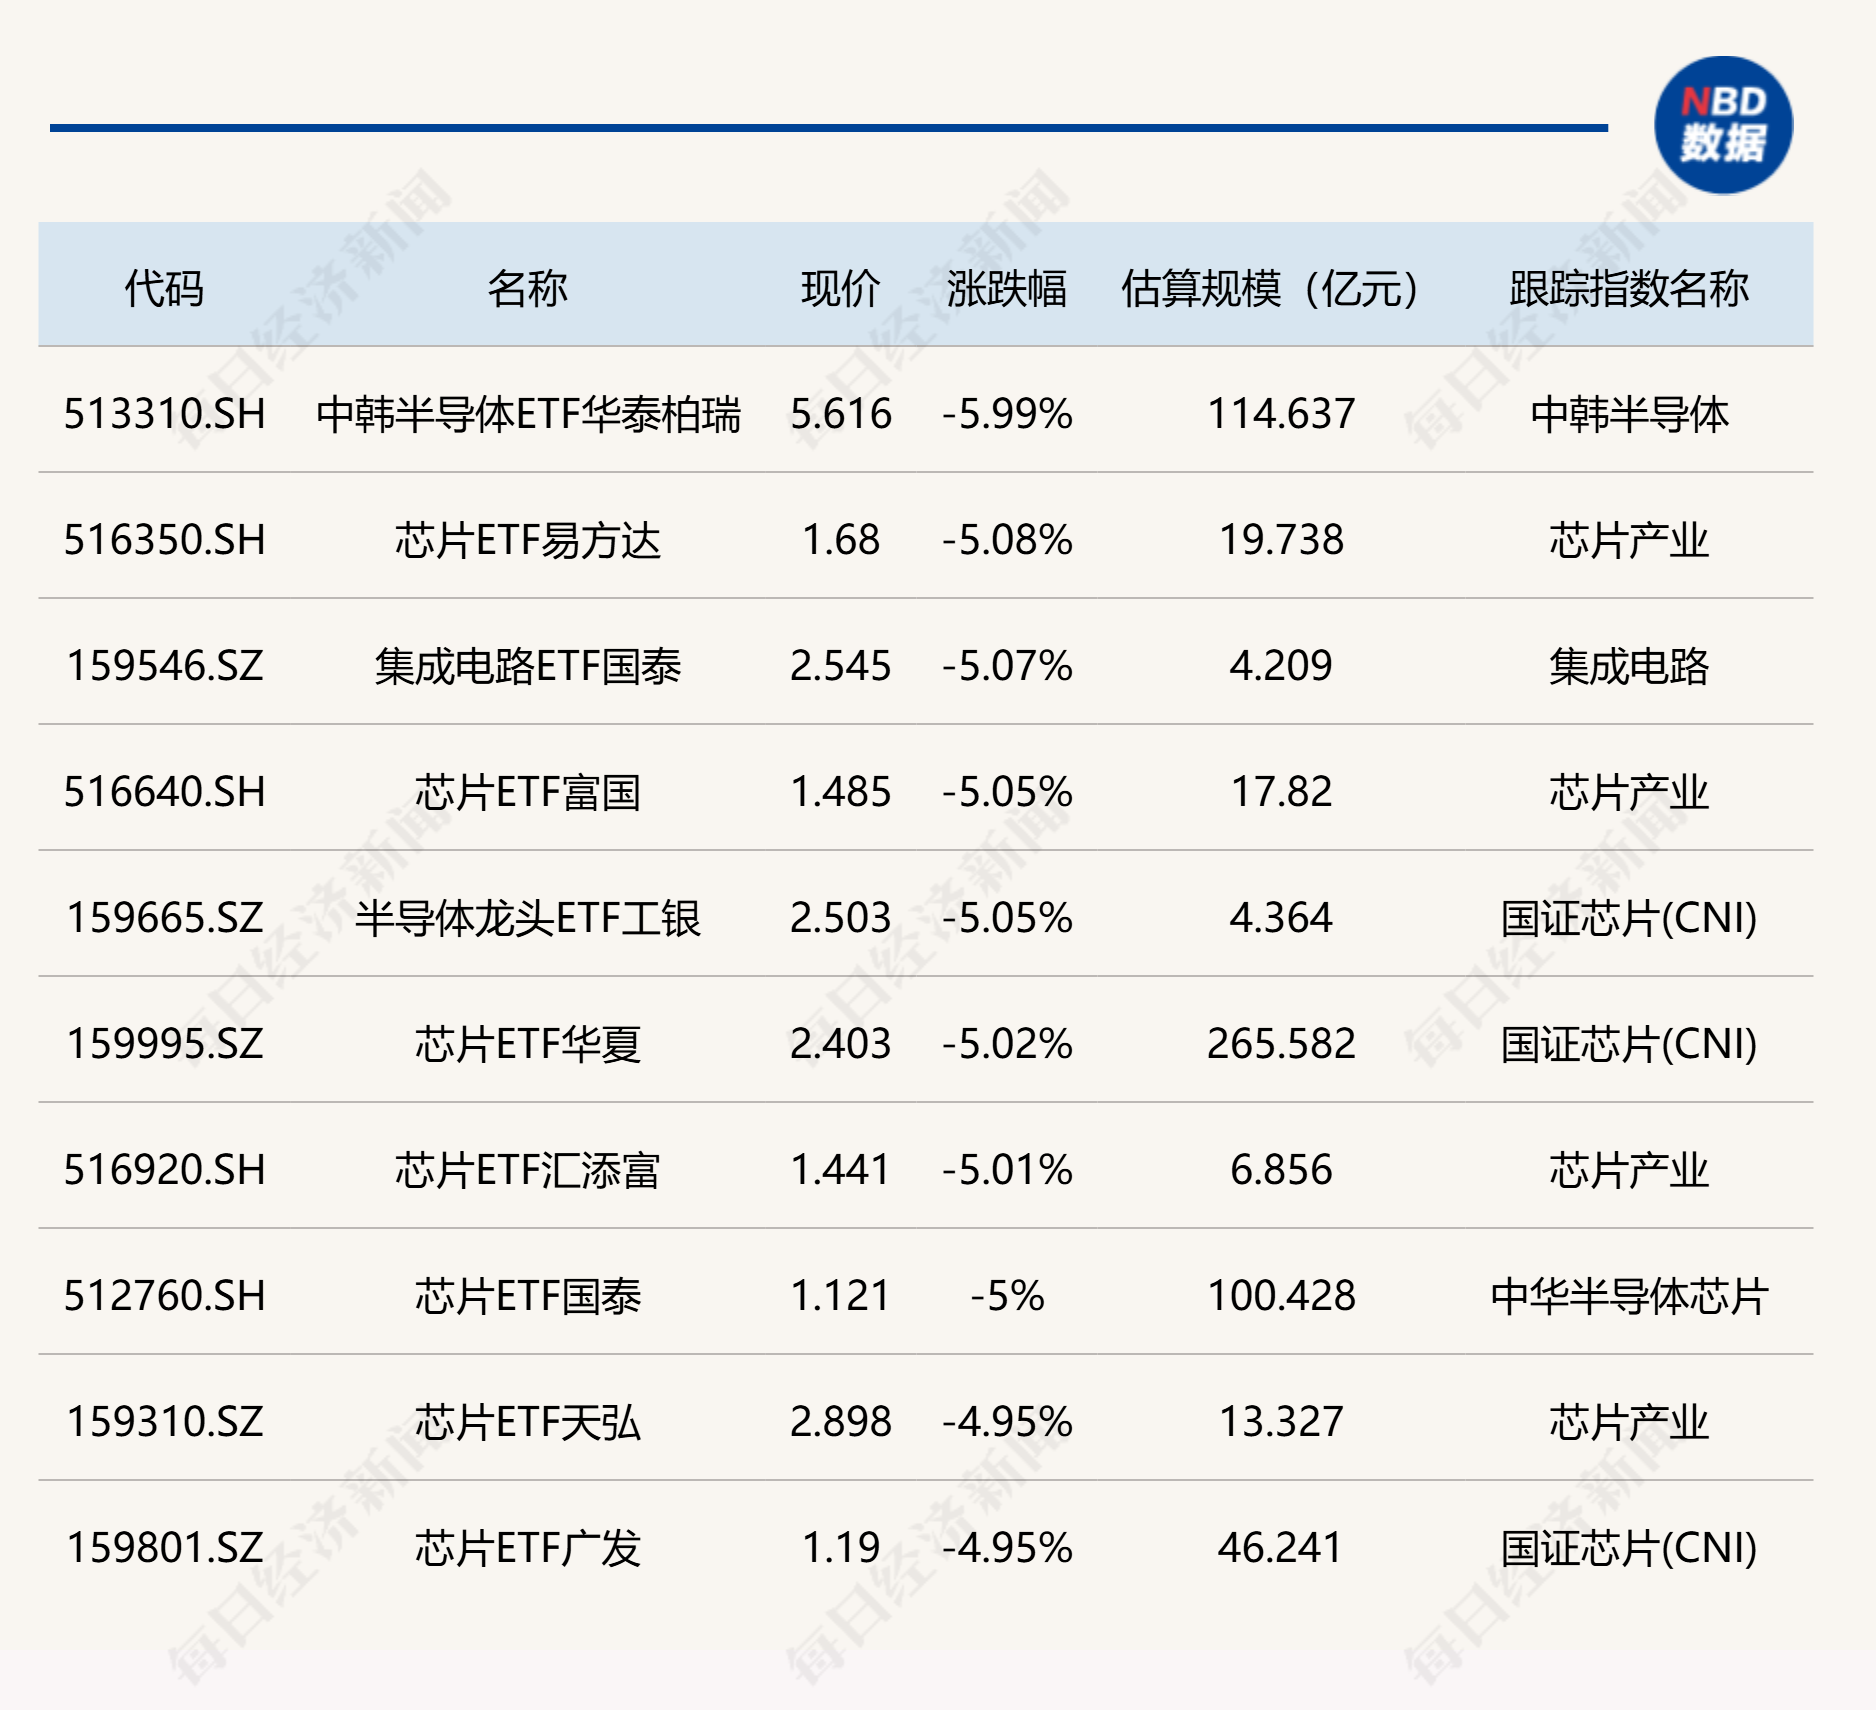Click scale value 17.82

coord(1281,792)
